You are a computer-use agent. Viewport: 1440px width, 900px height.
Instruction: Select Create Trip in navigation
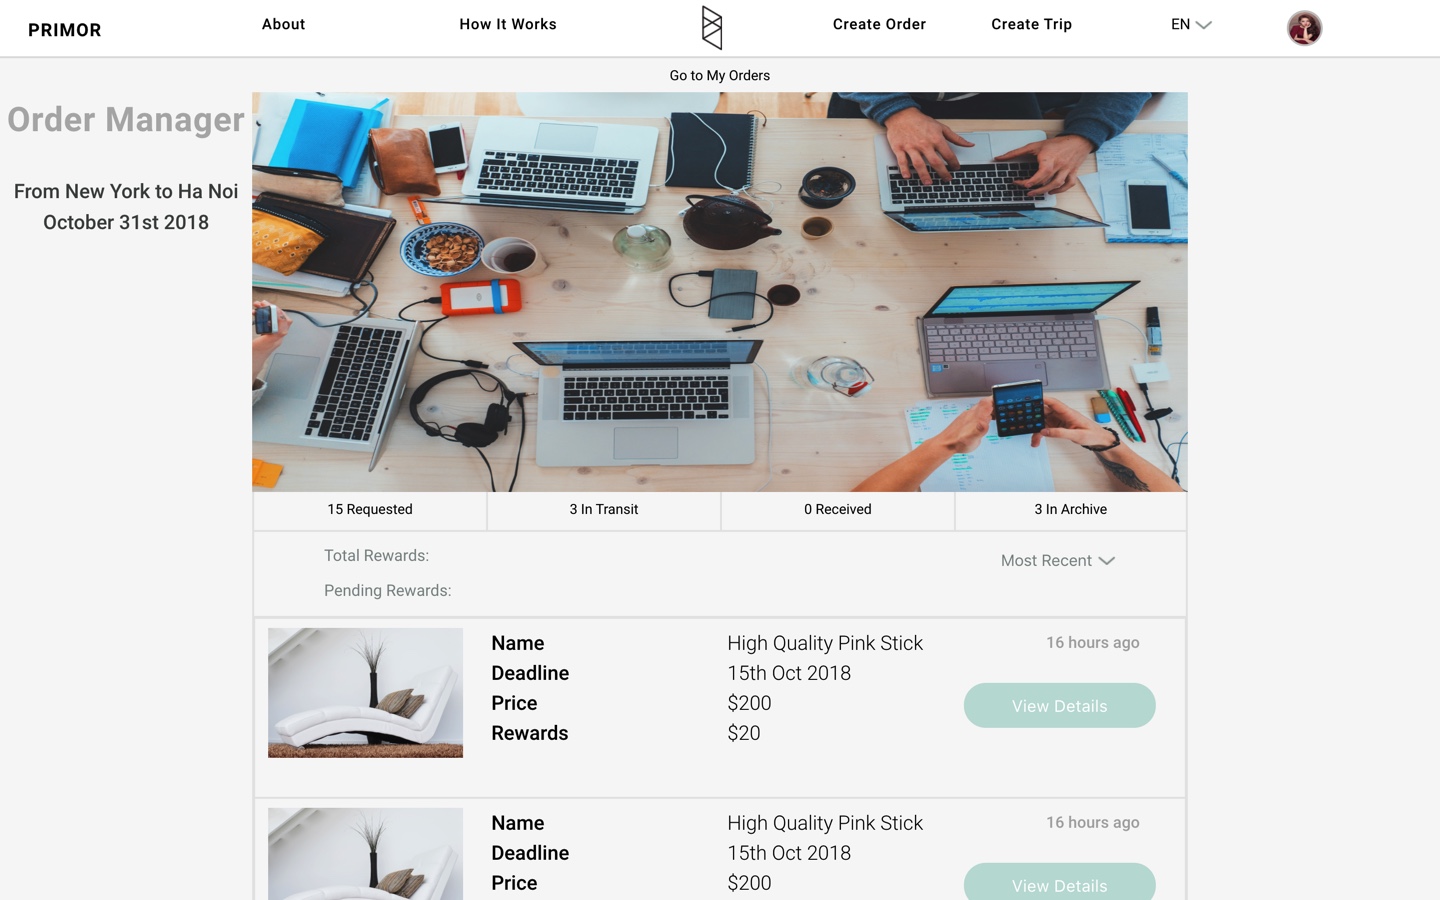click(1031, 24)
